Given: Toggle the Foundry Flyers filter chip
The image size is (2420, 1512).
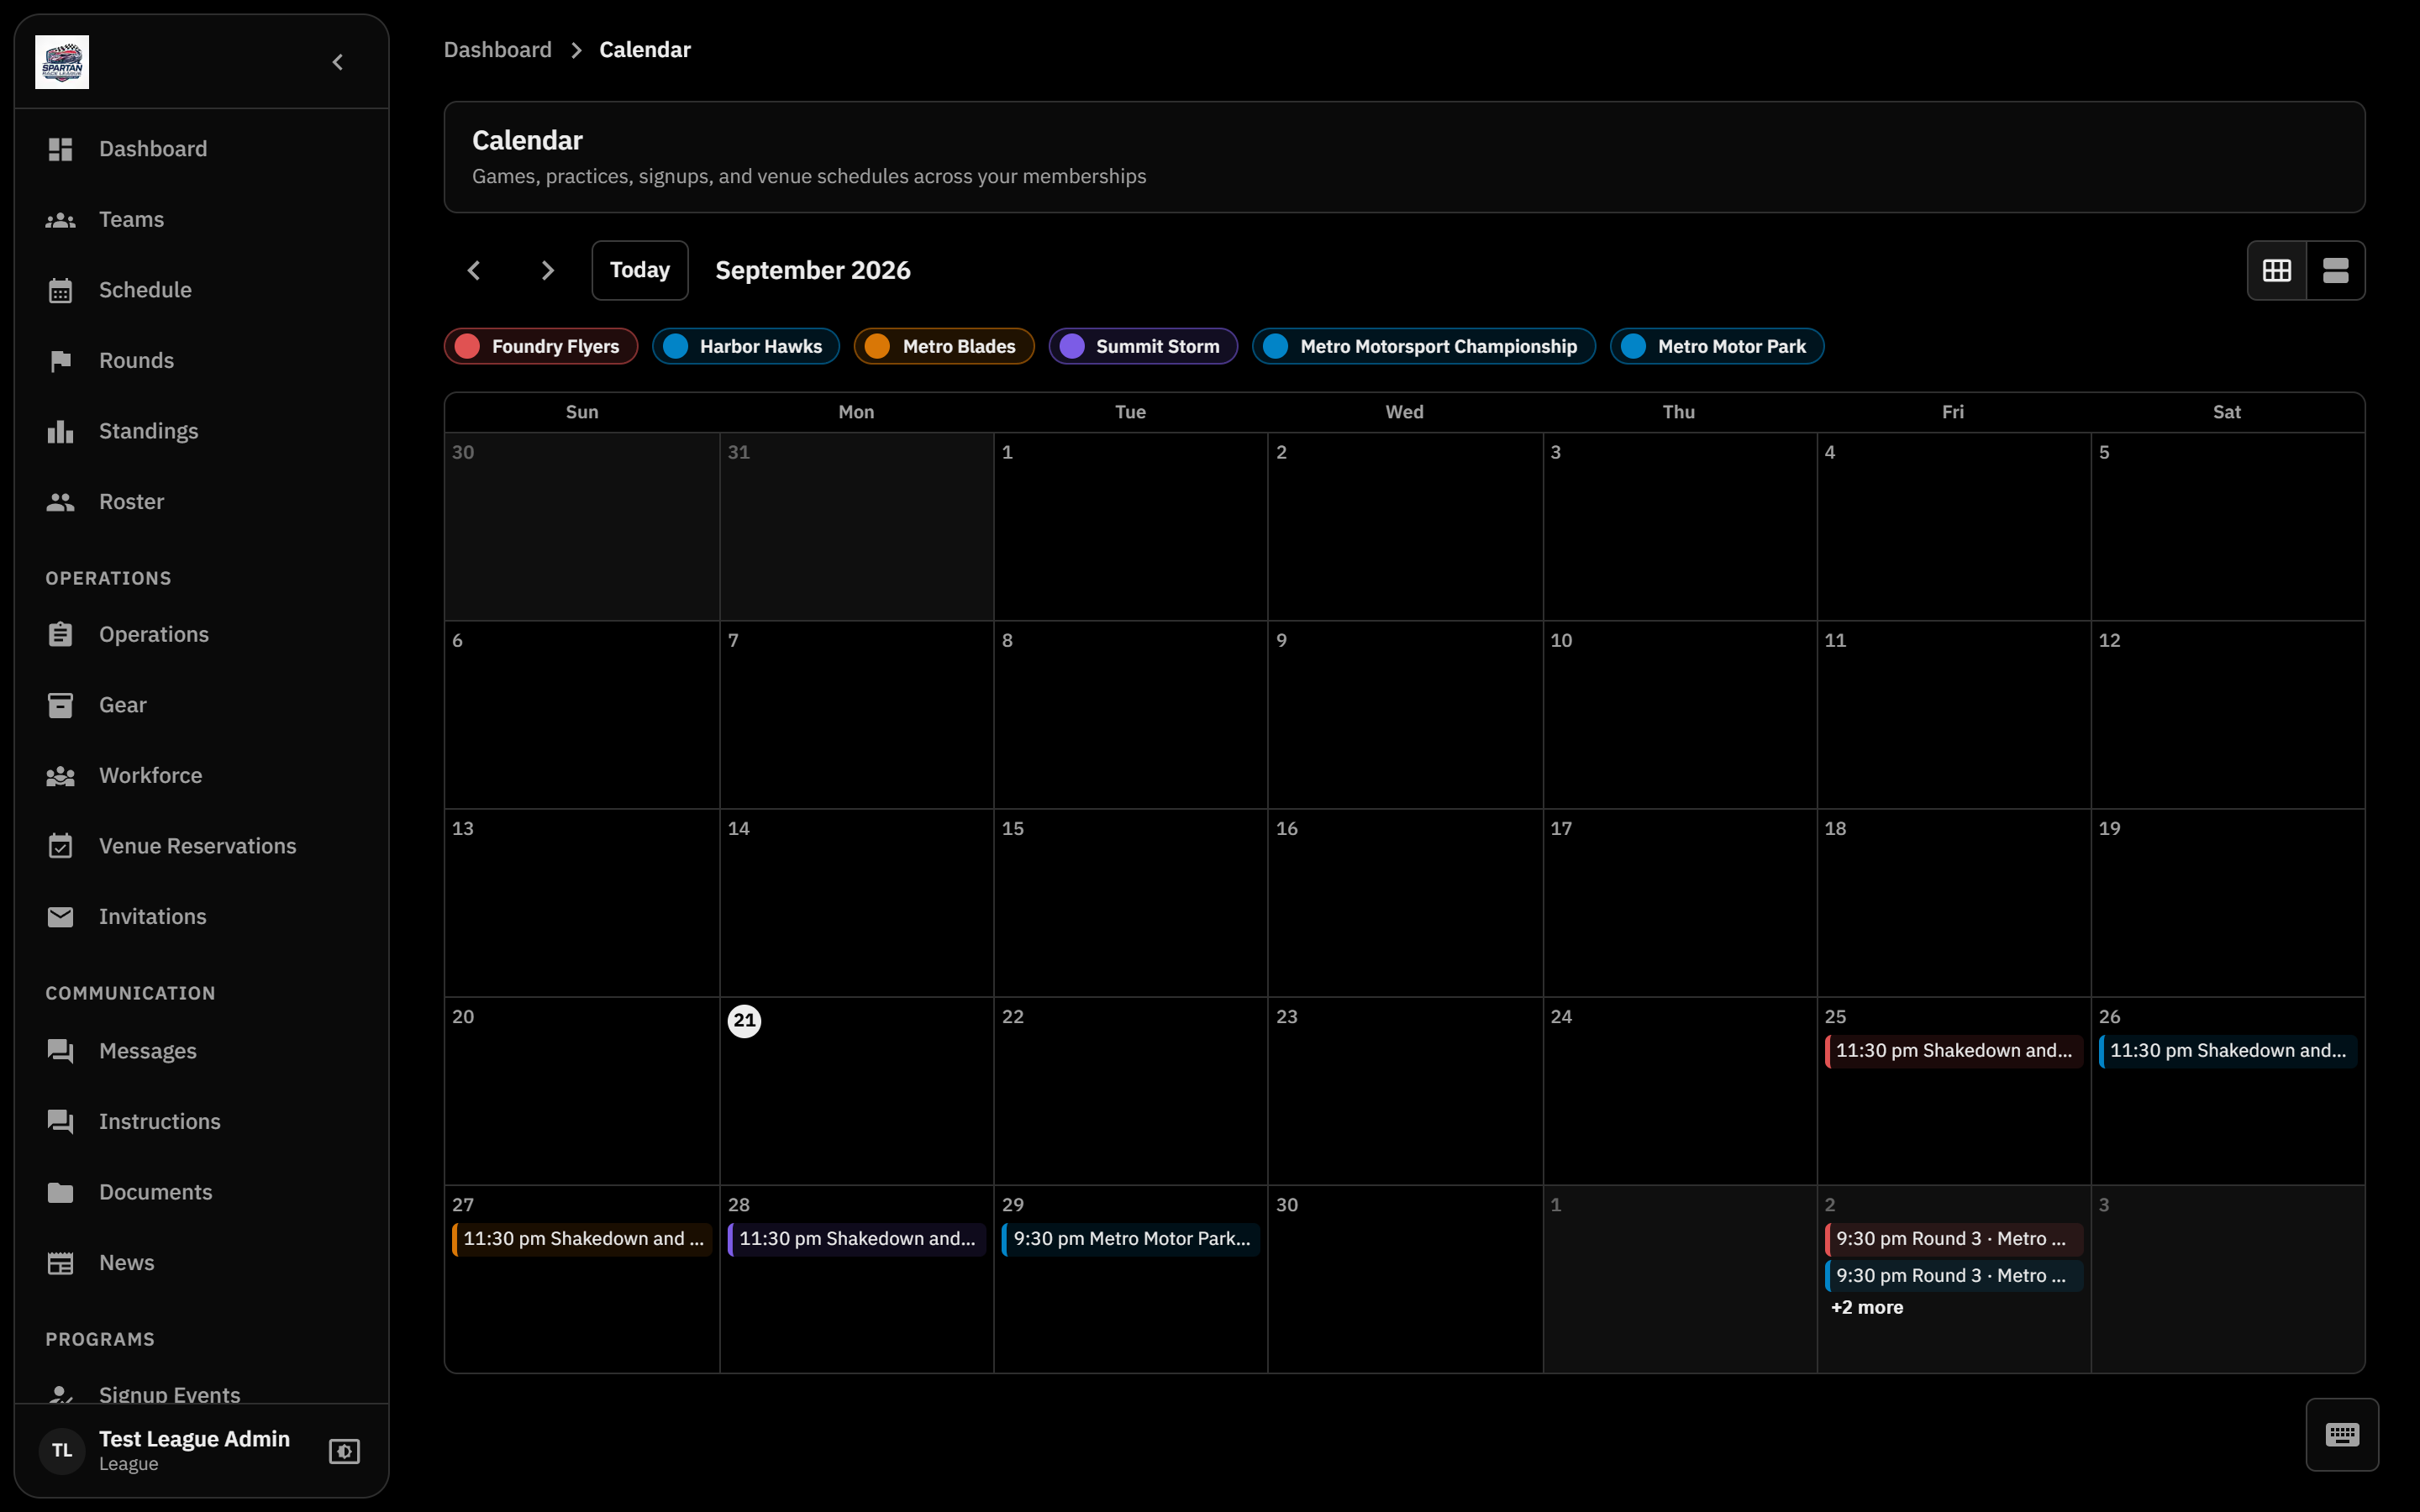Looking at the screenshot, I should [x=541, y=346].
